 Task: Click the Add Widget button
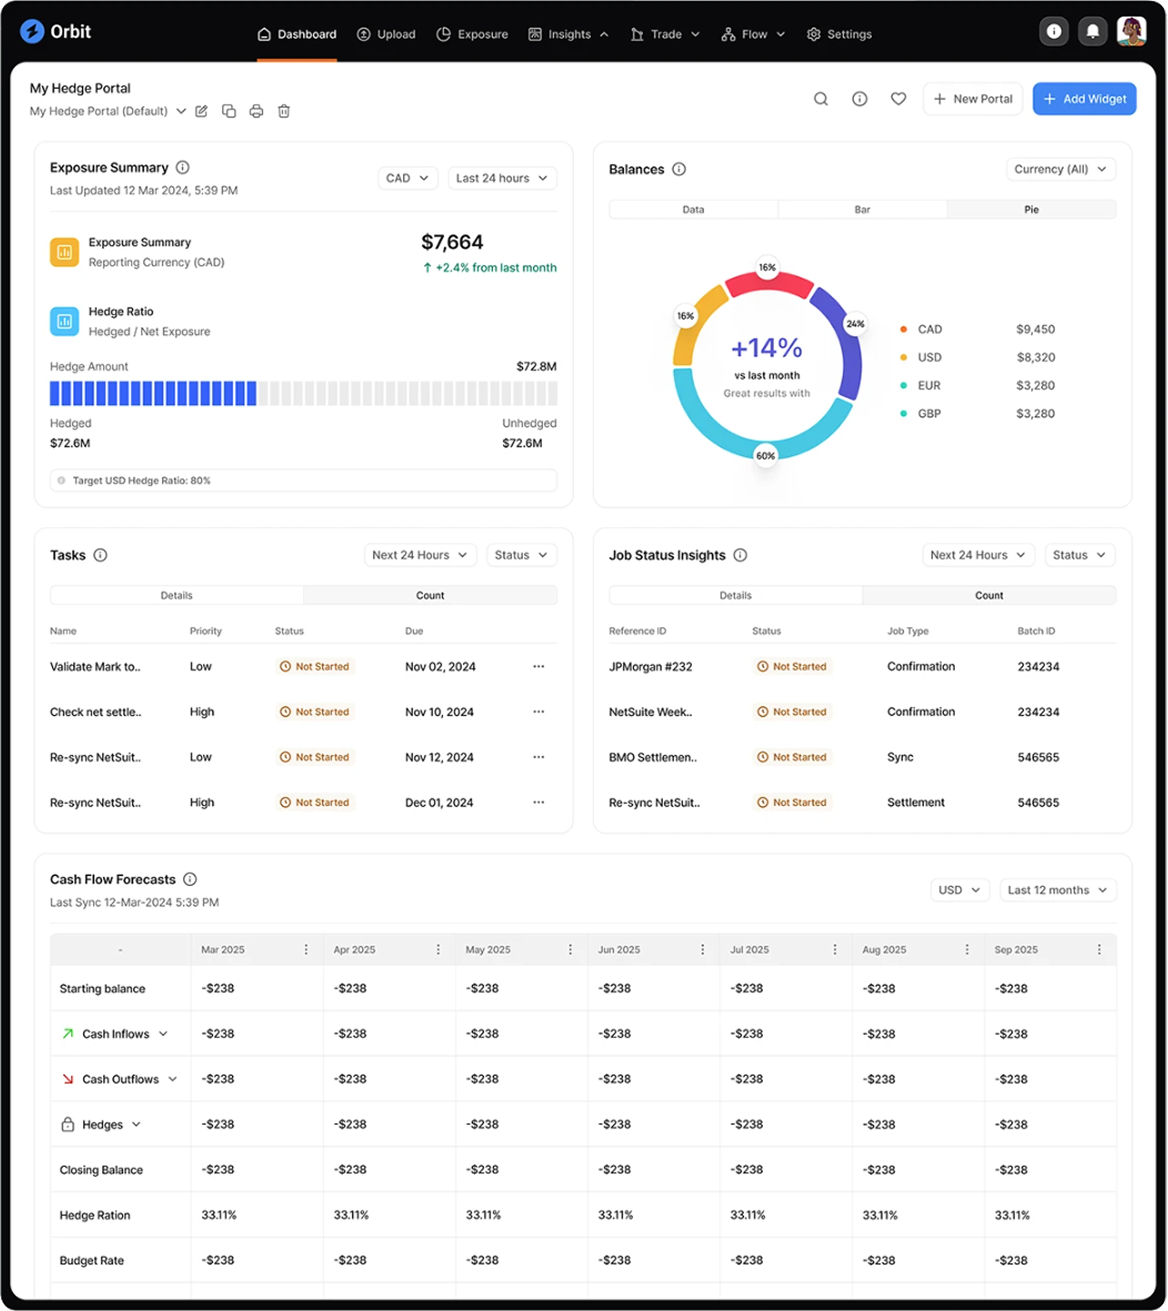point(1084,99)
